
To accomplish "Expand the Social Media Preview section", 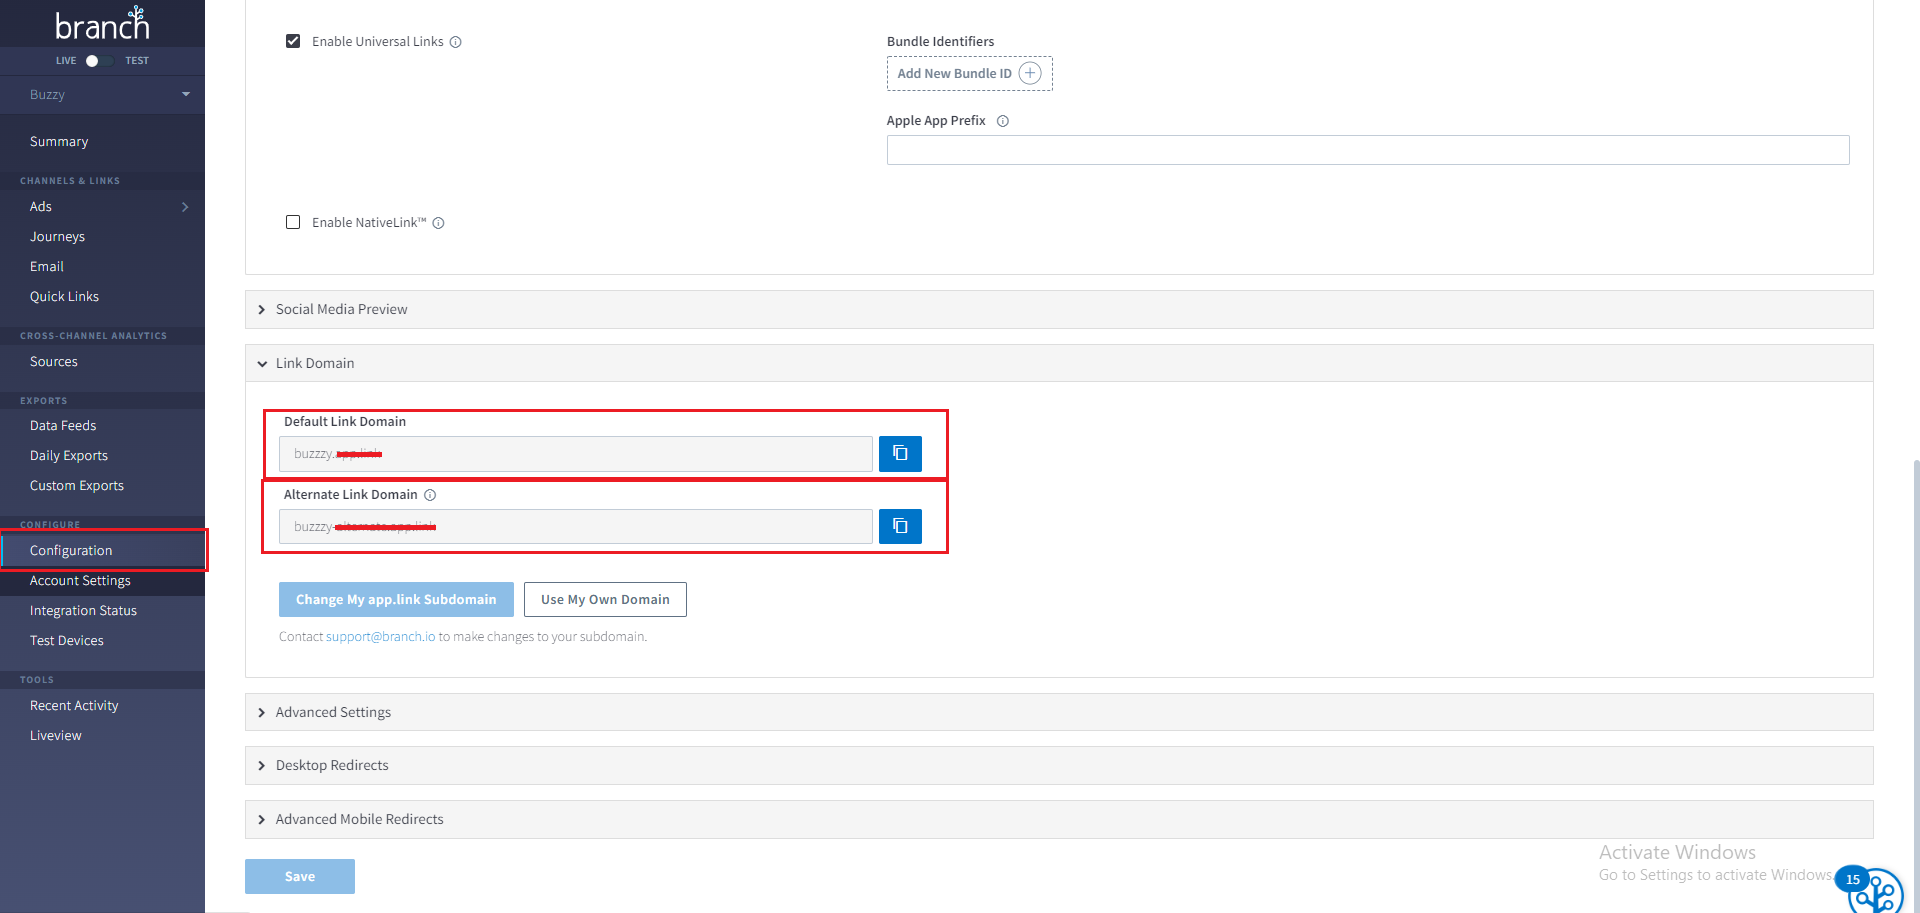I will click(x=341, y=309).
